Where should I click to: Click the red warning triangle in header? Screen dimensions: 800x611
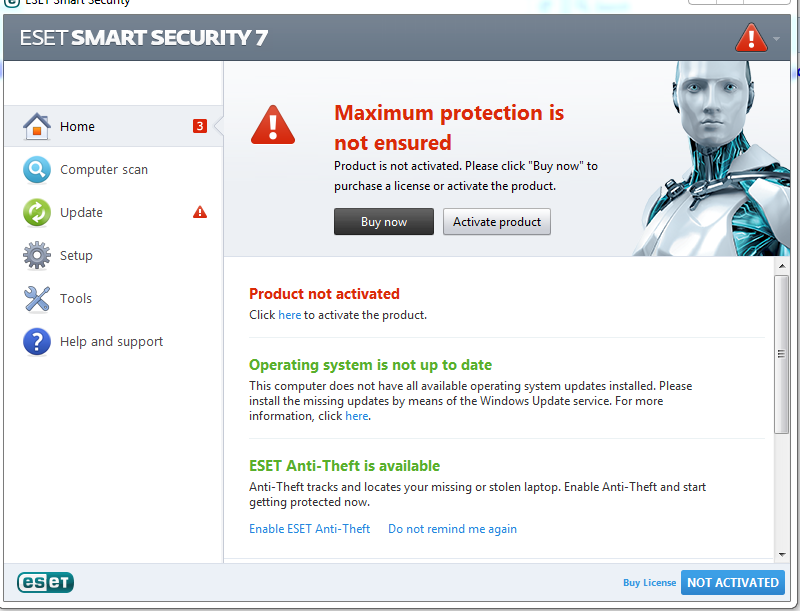coord(751,38)
